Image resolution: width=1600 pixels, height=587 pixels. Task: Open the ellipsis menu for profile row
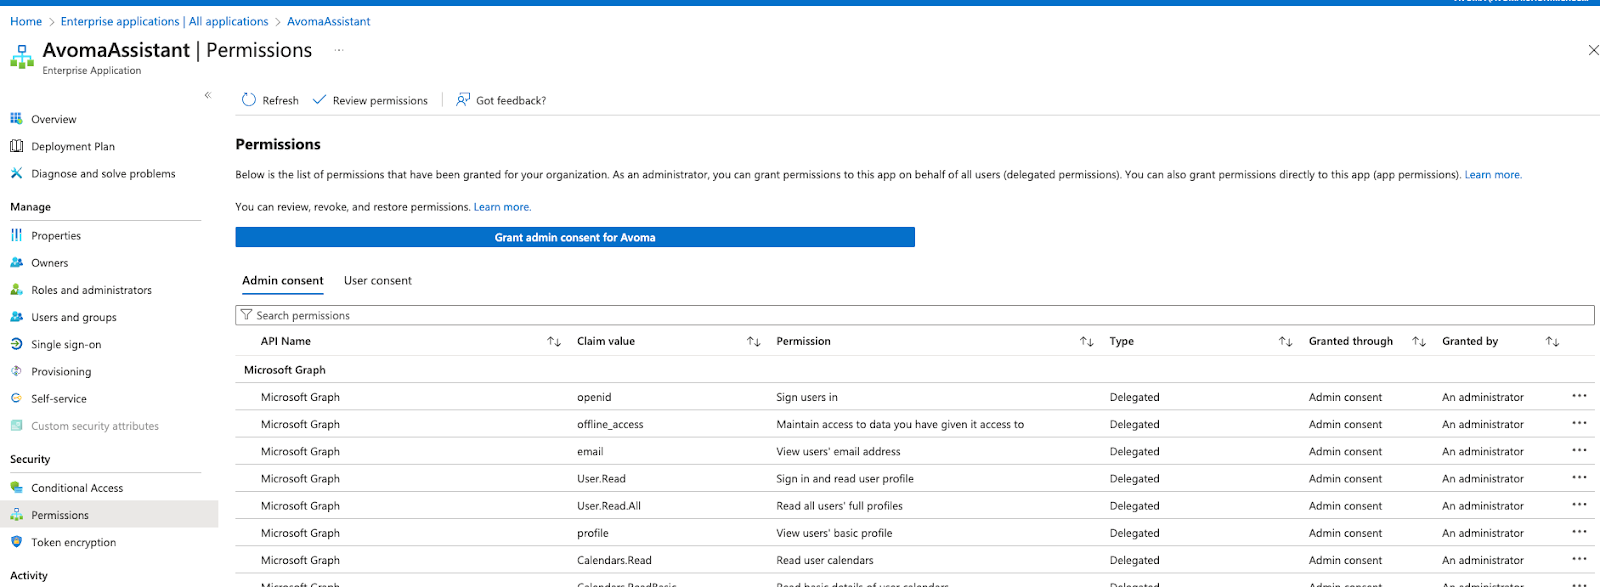1579,531
